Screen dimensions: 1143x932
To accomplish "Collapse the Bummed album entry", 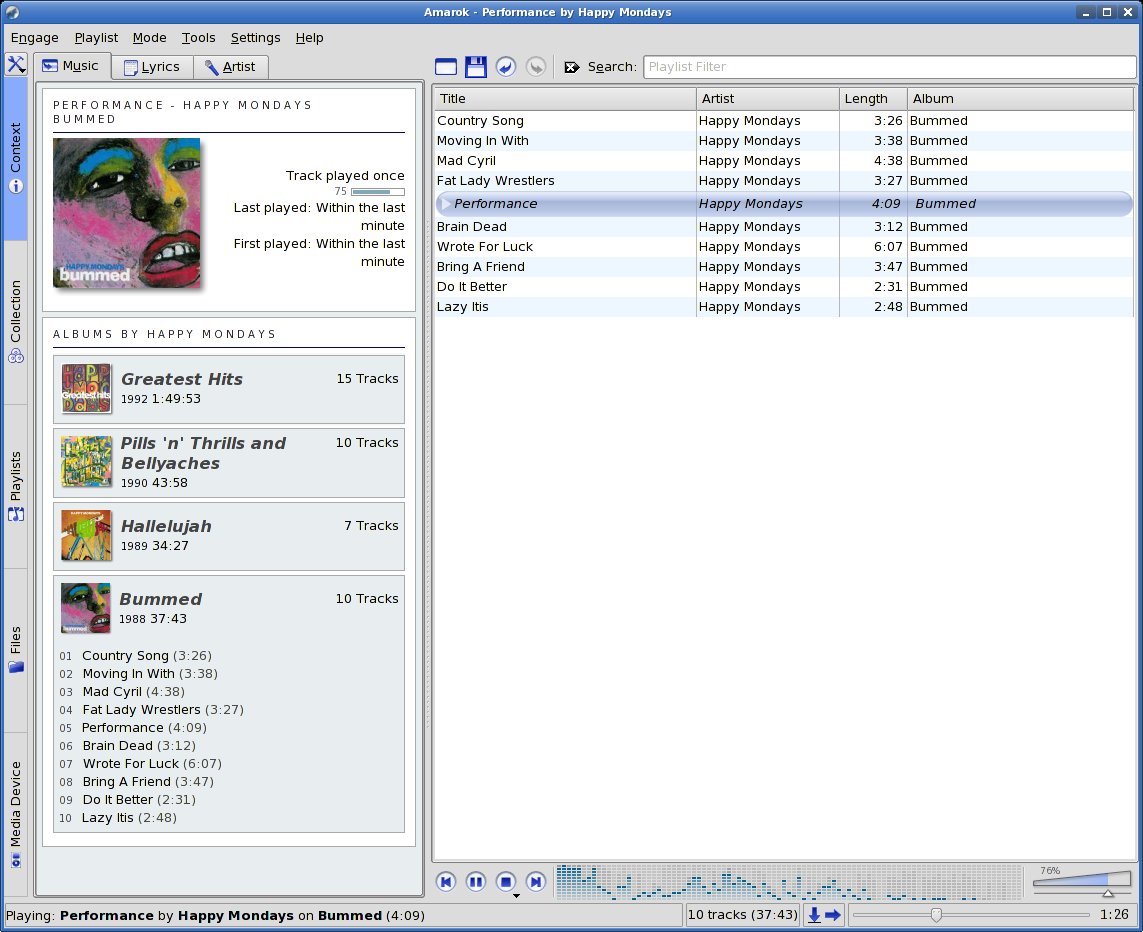I will (x=229, y=608).
